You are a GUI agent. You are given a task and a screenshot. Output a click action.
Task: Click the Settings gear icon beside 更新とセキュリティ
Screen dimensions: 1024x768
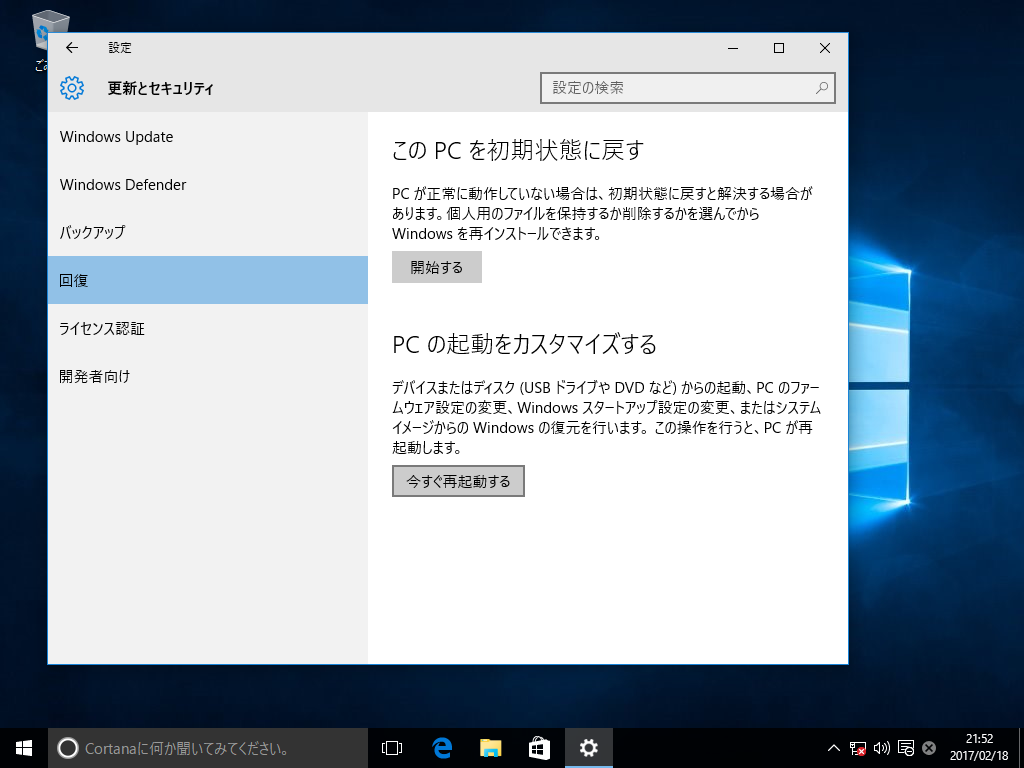click(72, 88)
